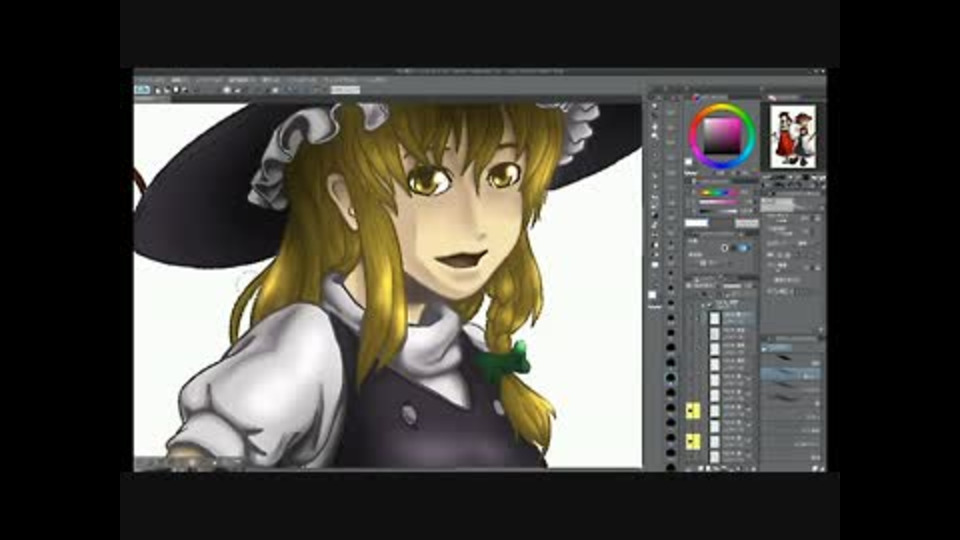960x540 pixels.
Task: Select the Fill bucket tool in the tool palette
Action: tap(654, 245)
